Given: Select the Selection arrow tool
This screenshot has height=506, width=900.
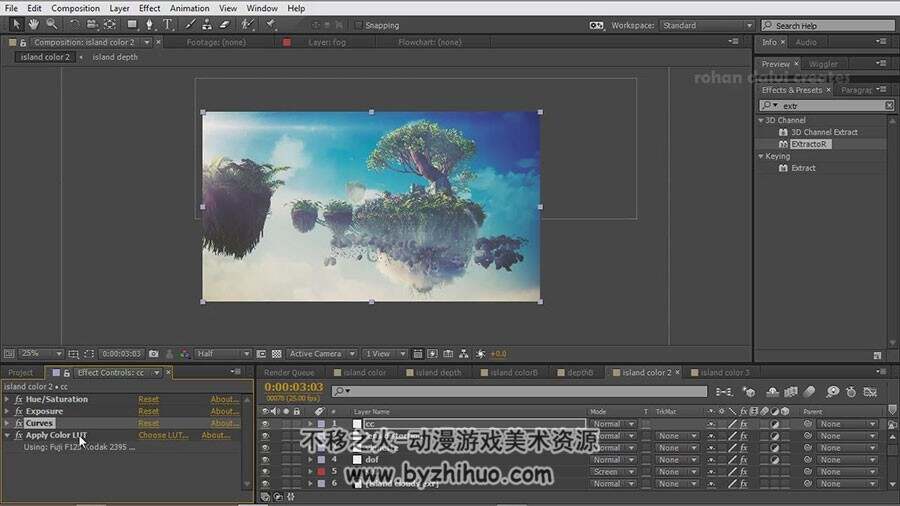Looking at the screenshot, I should [x=16, y=24].
